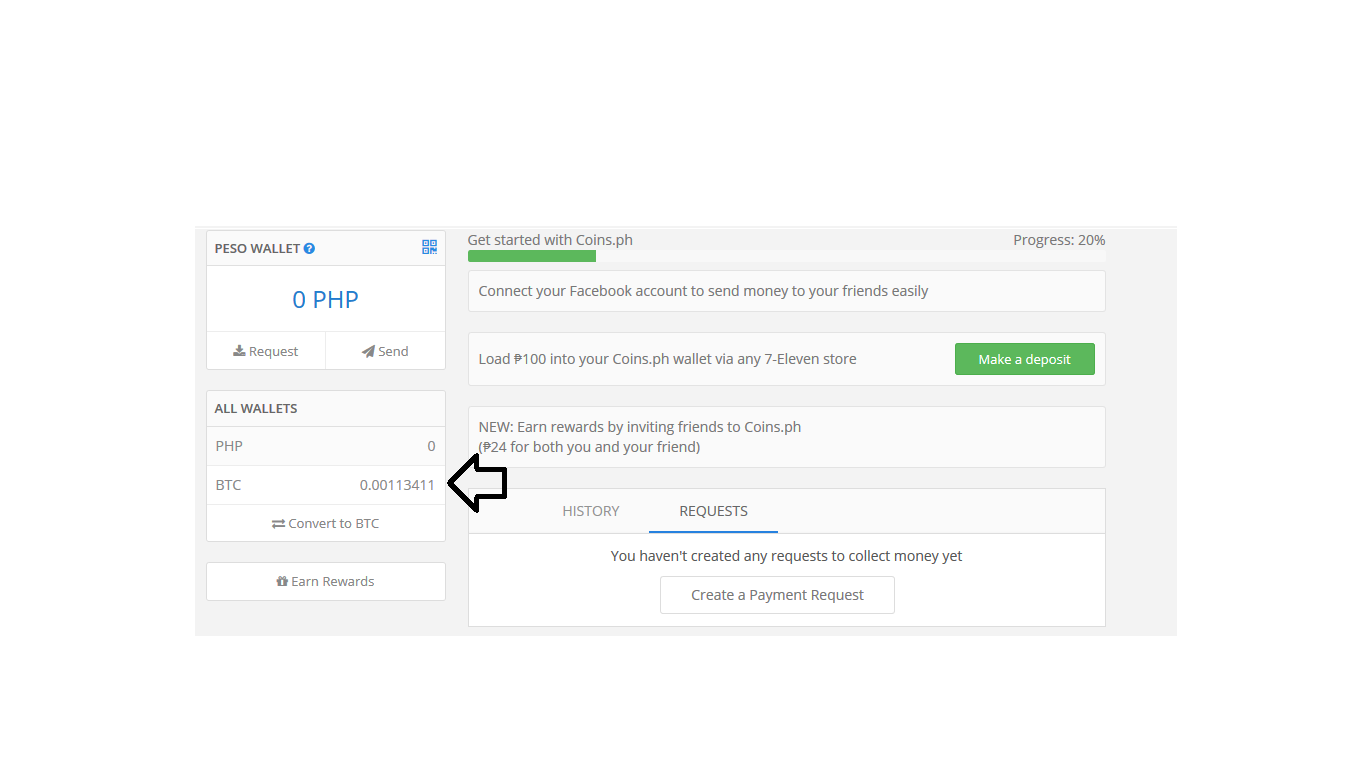Click Create a Payment Request
This screenshot has width=1366, height=768.
coord(777,595)
